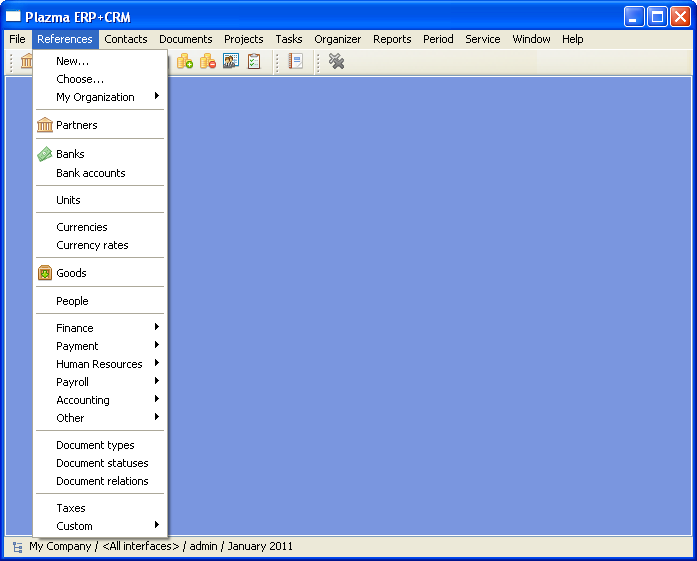The image size is (697, 561).
Task: Select Currency rates from the menu
Action: click(92, 245)
